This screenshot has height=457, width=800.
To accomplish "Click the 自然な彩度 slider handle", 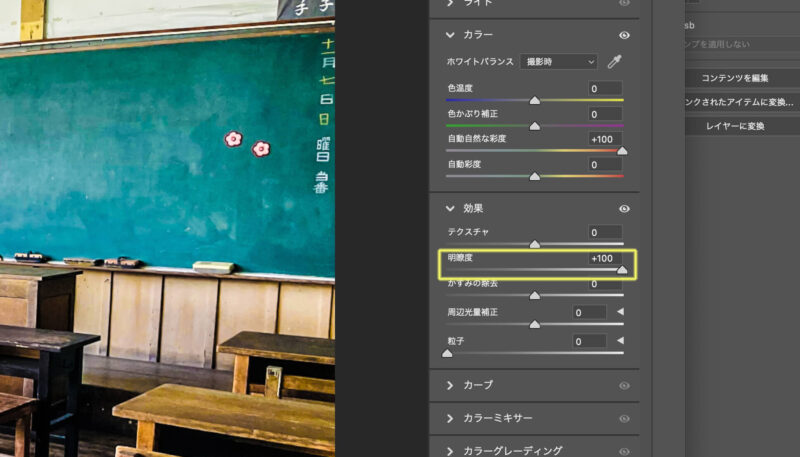I will click(x=622, y=150).
